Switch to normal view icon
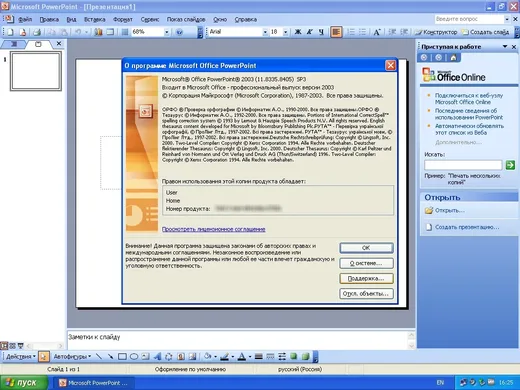This screenshot has width=520, height=390. 4,346
